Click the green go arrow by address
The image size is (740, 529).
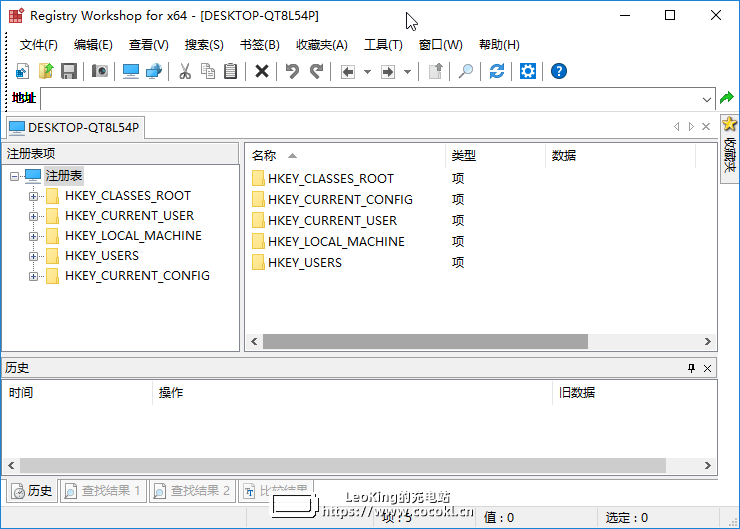[x=727, y=98]
